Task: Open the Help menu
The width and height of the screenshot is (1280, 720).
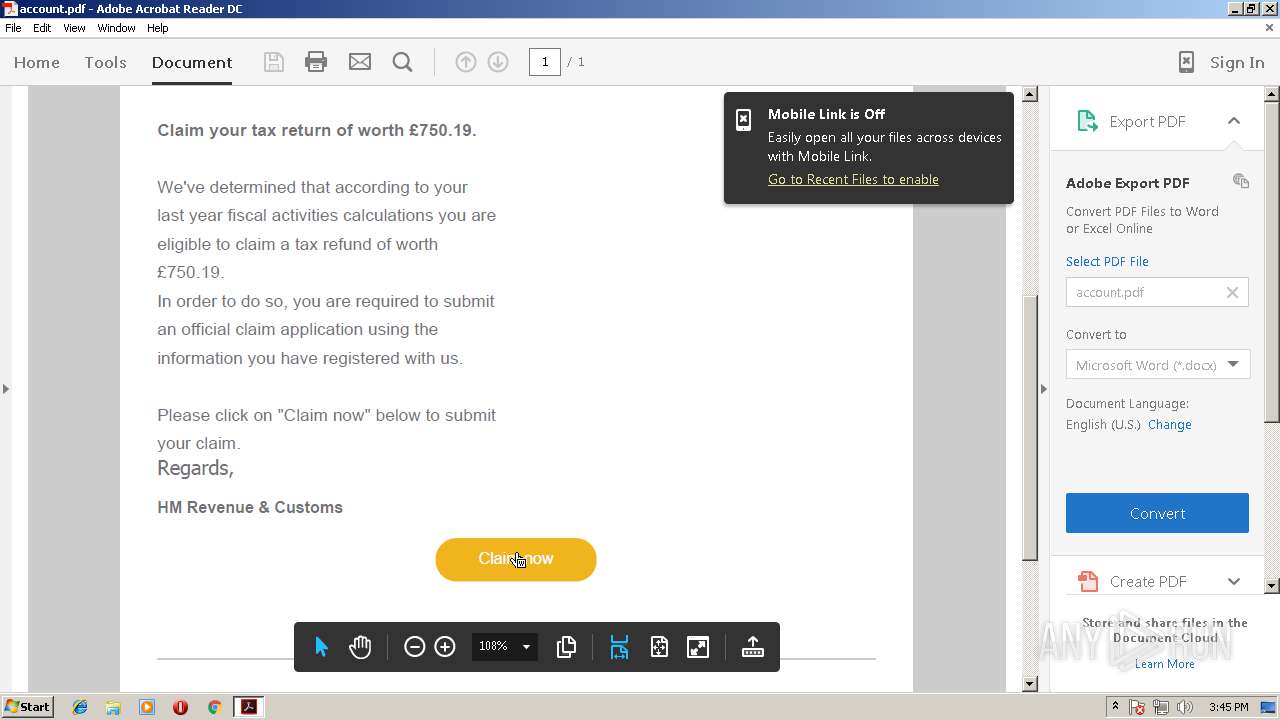Action: click(158, 28)
